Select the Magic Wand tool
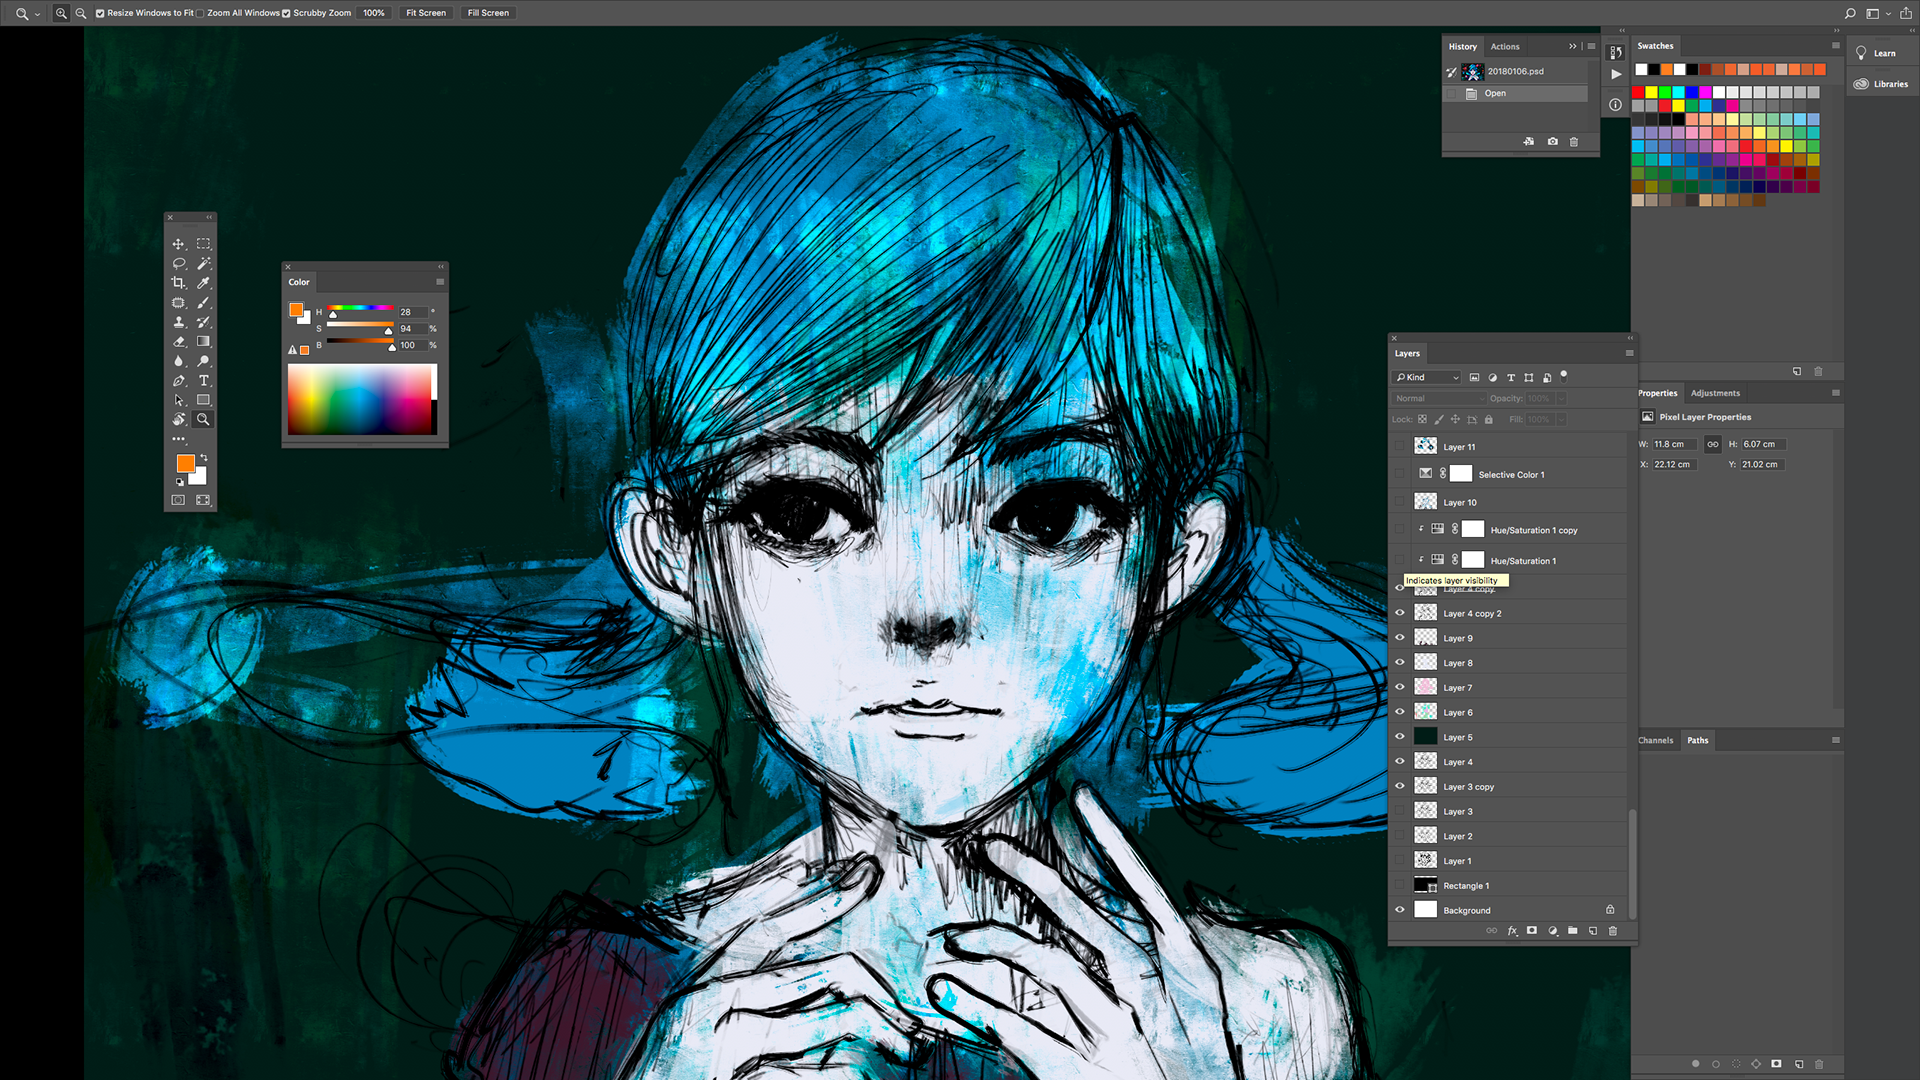Viewport: 1920px width, 1080px height. click(x=203, y=264)
